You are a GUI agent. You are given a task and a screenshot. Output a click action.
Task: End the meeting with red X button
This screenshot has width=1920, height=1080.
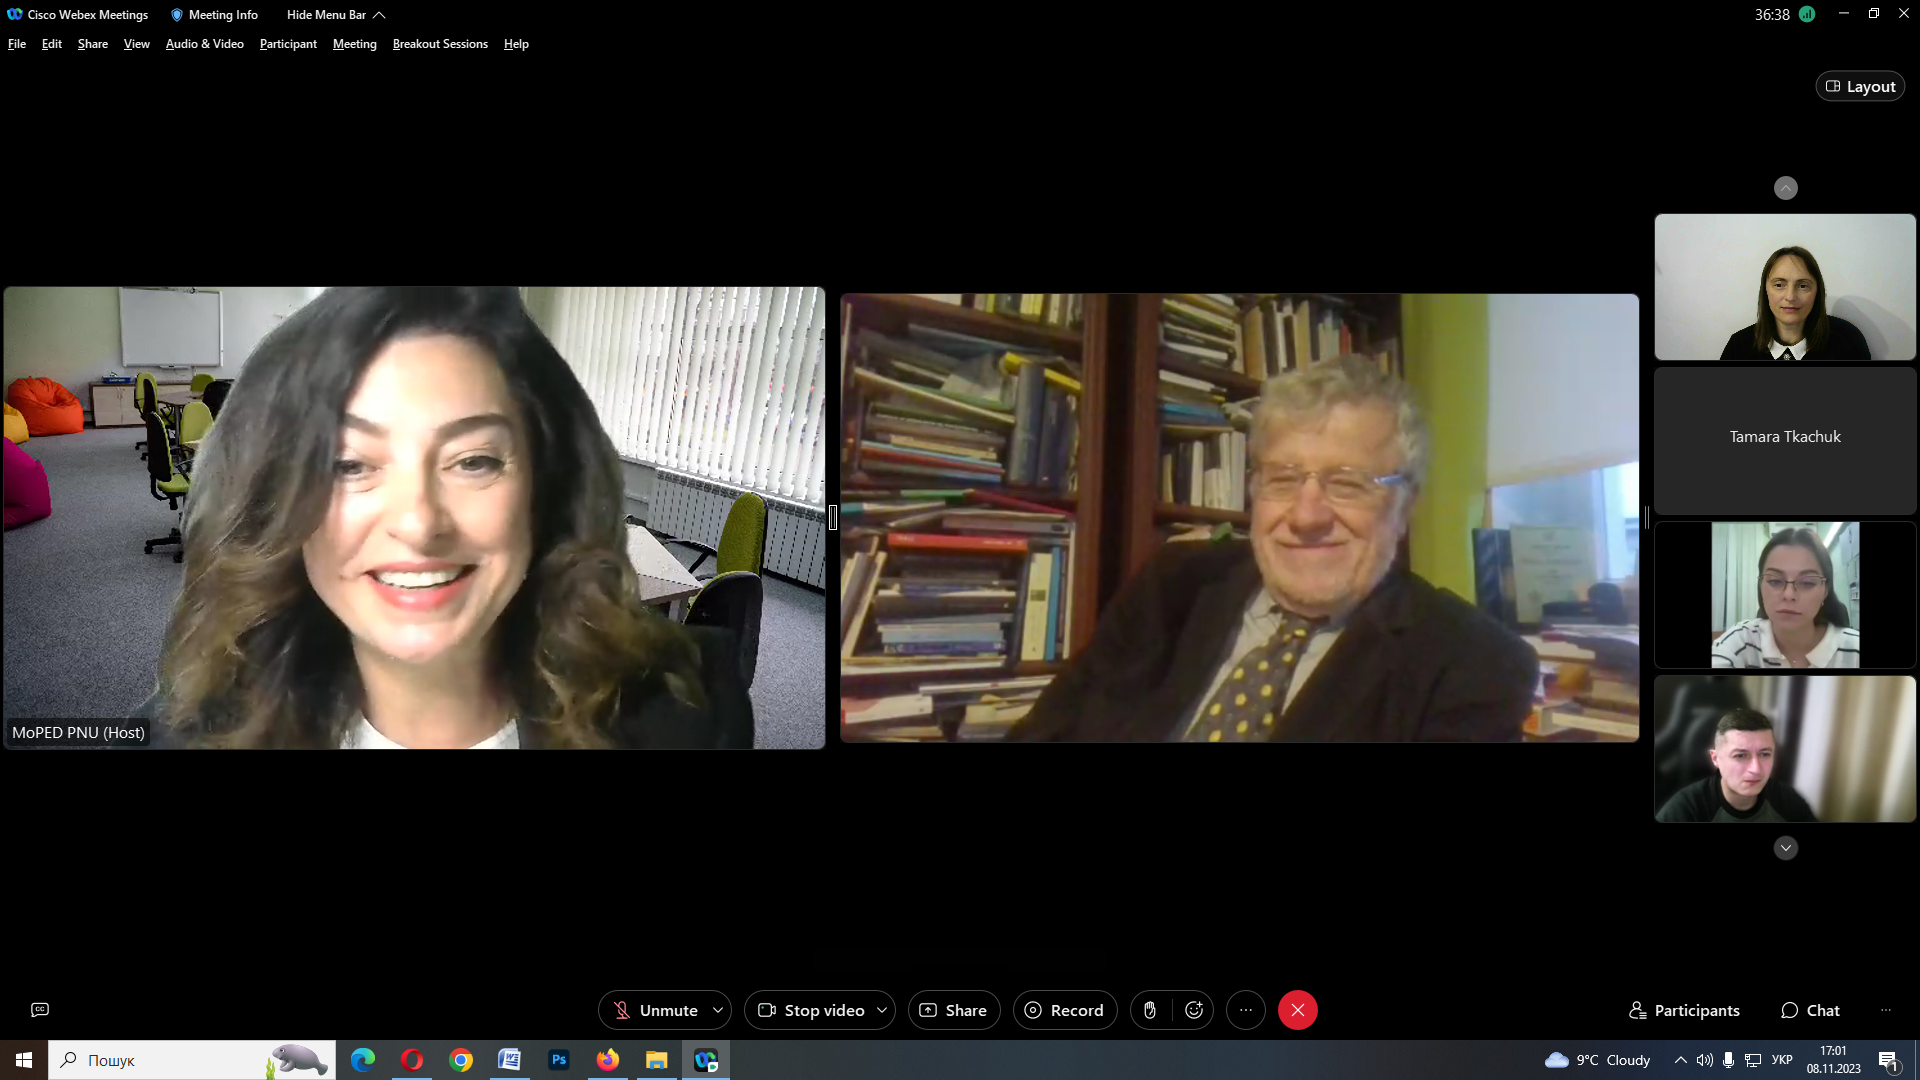click(1297, 1010)
